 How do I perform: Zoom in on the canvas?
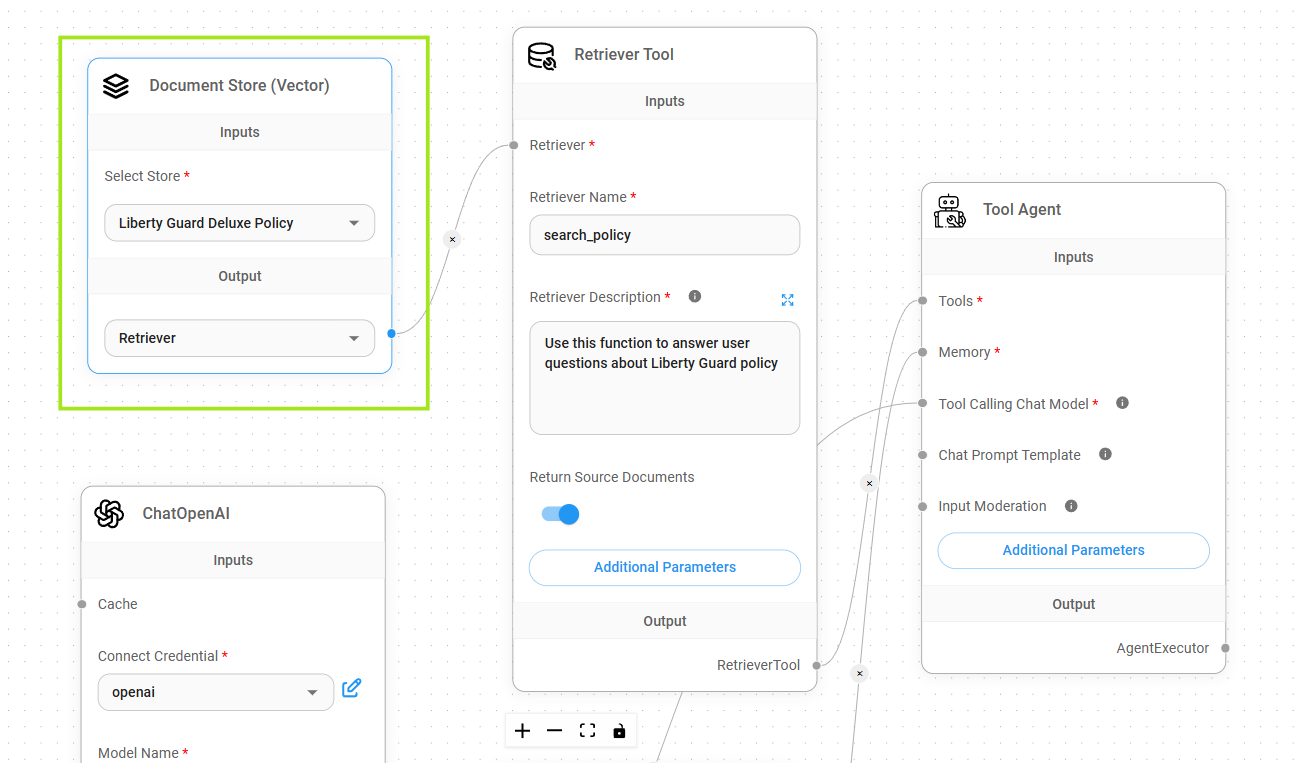pos(522,731)
